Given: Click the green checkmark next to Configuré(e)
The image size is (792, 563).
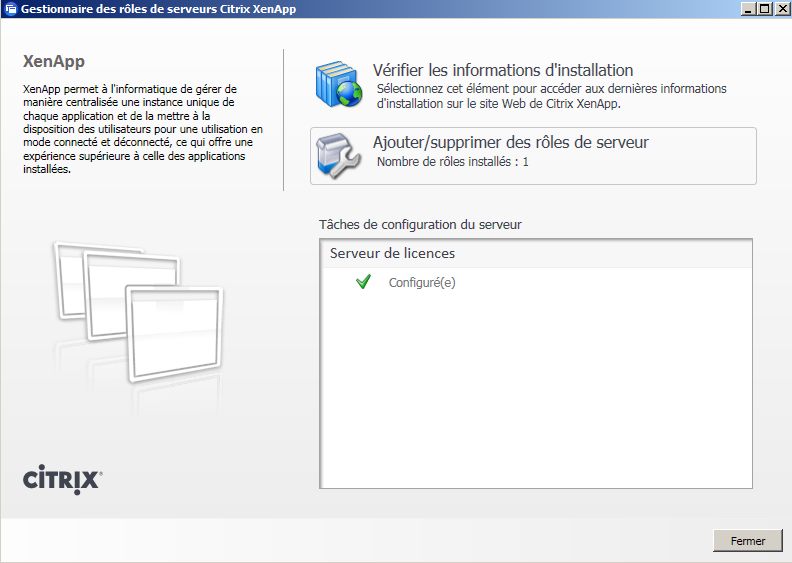Looking at the screenshot, I should 363,282.
